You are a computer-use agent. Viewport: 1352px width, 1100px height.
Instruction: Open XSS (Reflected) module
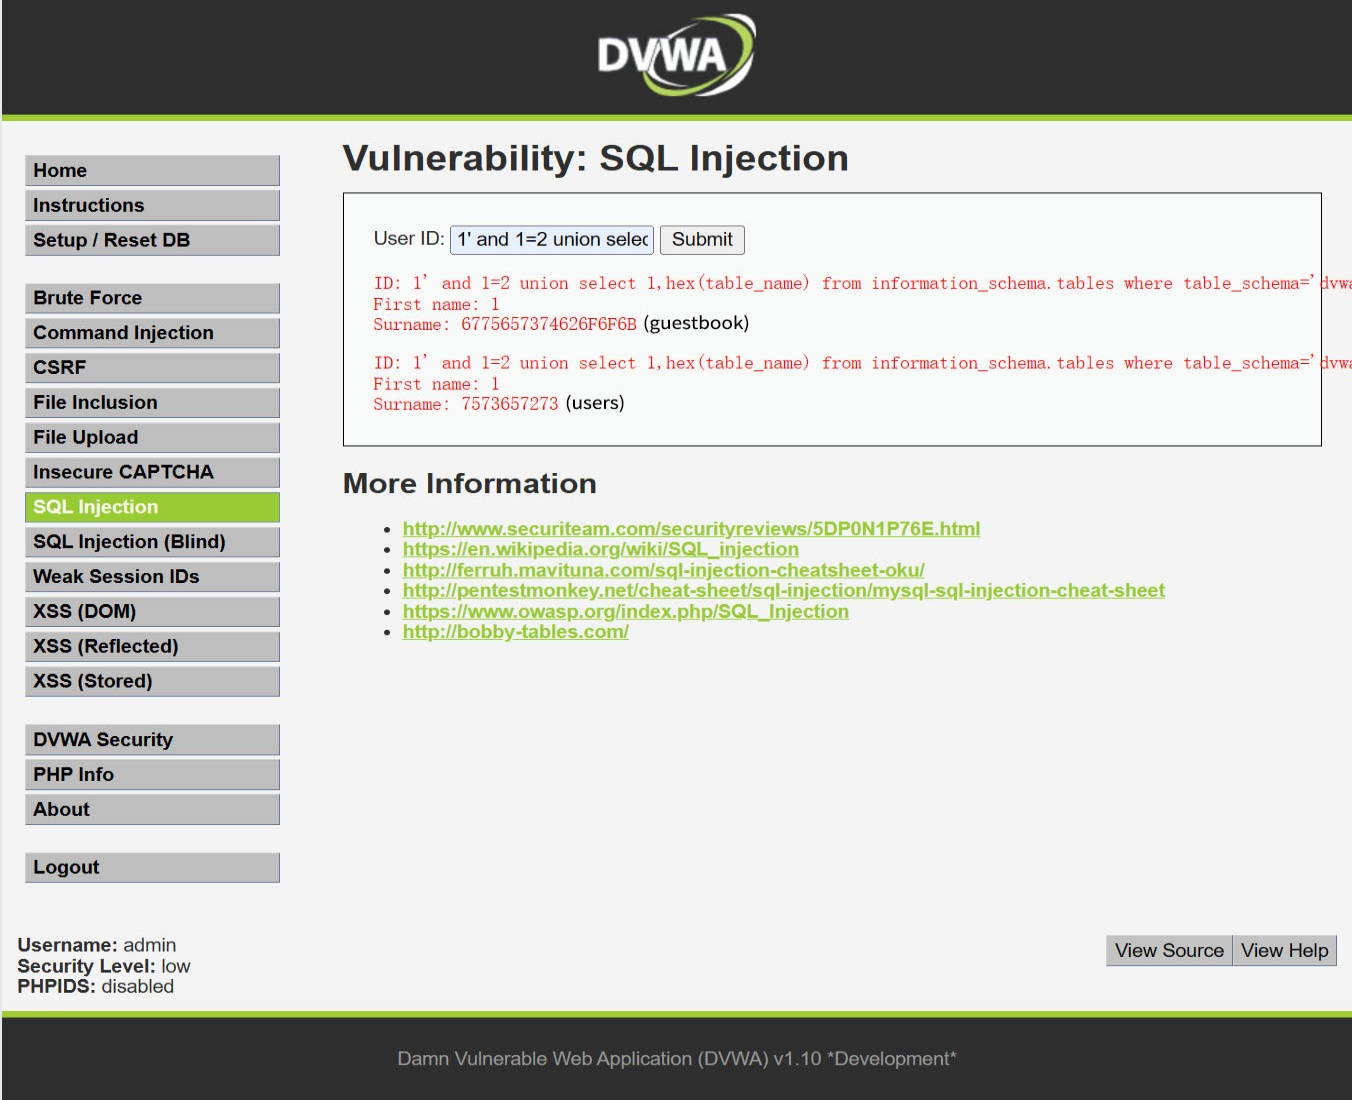(x=152, y=646)
